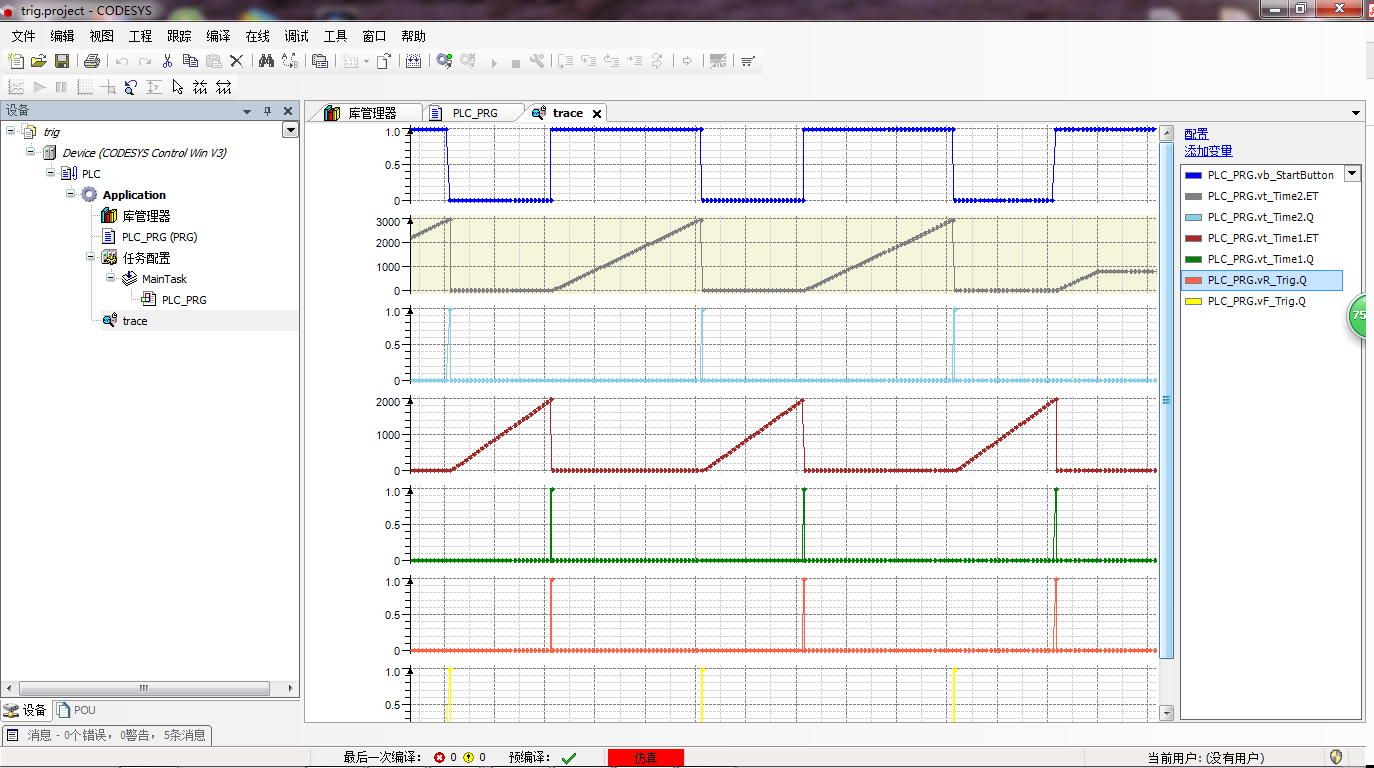Open the 调试 menu

[x=296, y=36]
